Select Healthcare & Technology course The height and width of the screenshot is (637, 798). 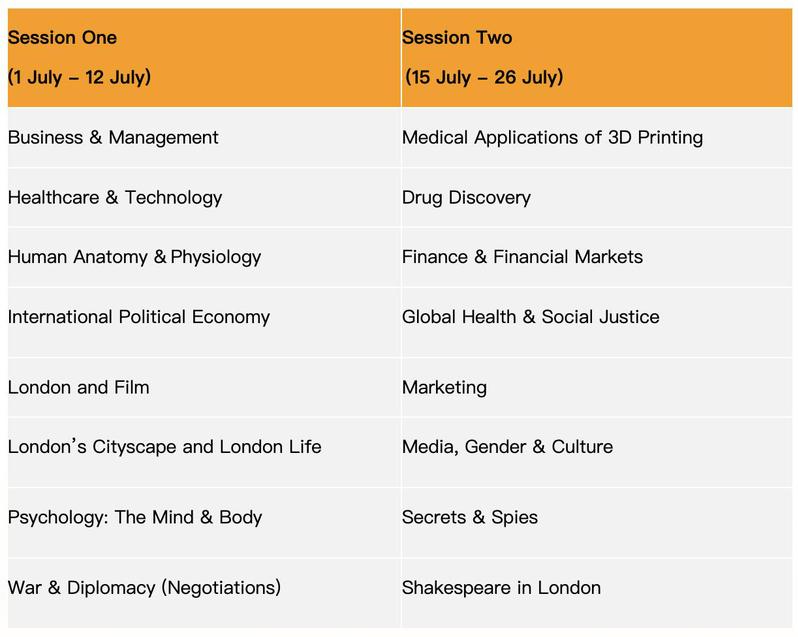[x=115, y=197]
